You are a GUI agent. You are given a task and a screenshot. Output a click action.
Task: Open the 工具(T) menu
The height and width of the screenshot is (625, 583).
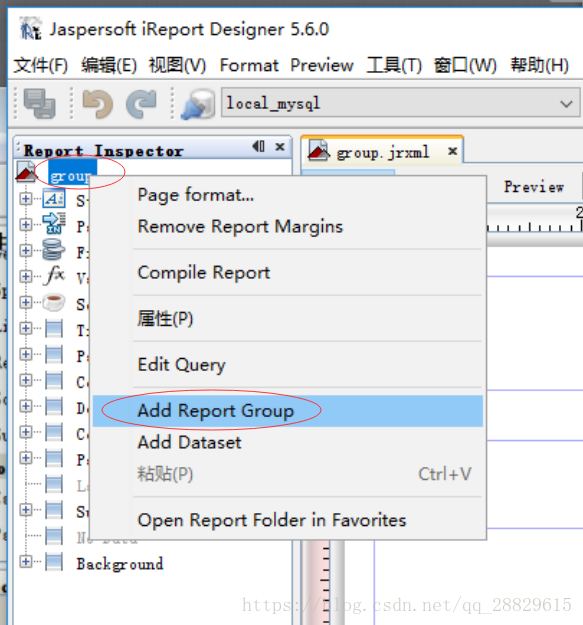click(394, 65)
